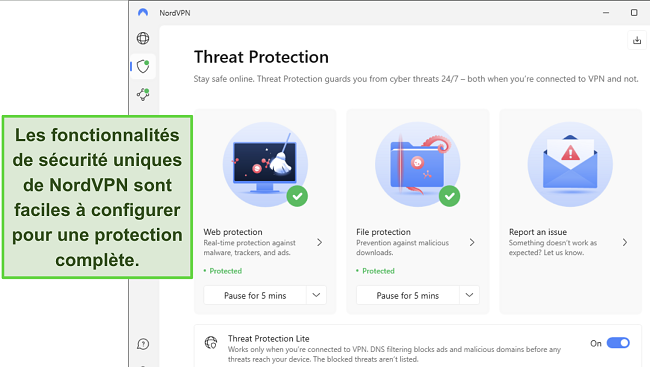The image size is (650, 367).
Task: Open the help question-mark sidebar icon
Action: pos(143,344)
